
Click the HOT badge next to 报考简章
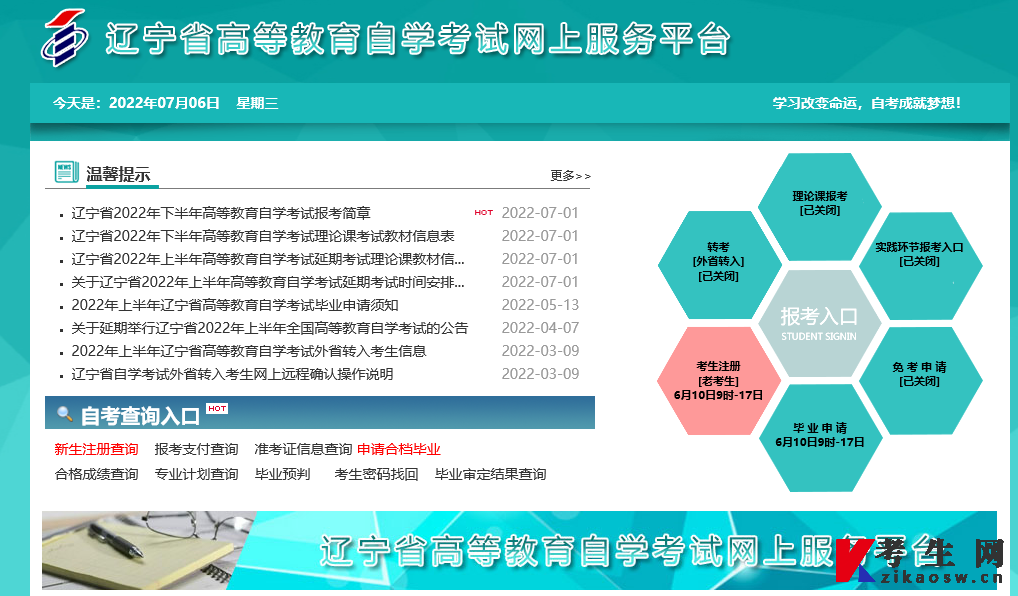coord(484,212)
